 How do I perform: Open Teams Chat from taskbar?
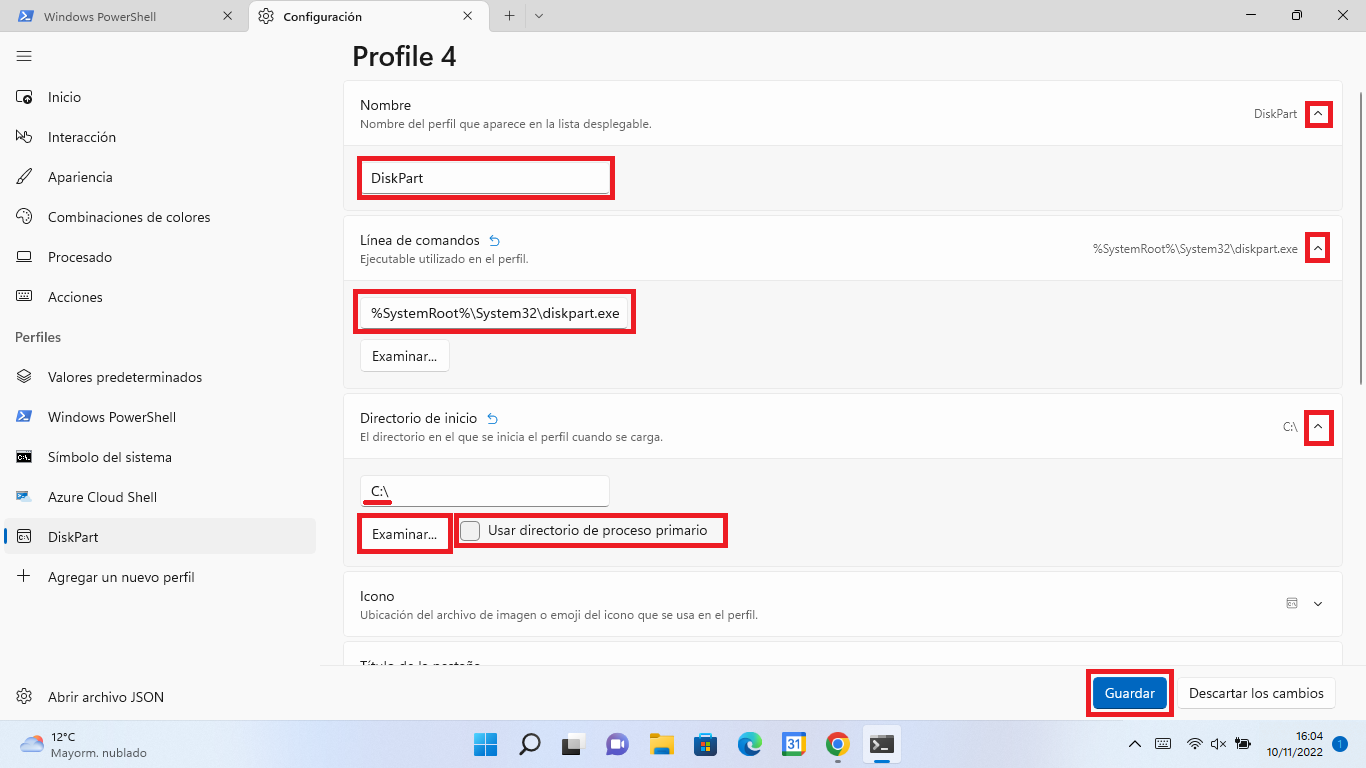(x=617, y=744)
